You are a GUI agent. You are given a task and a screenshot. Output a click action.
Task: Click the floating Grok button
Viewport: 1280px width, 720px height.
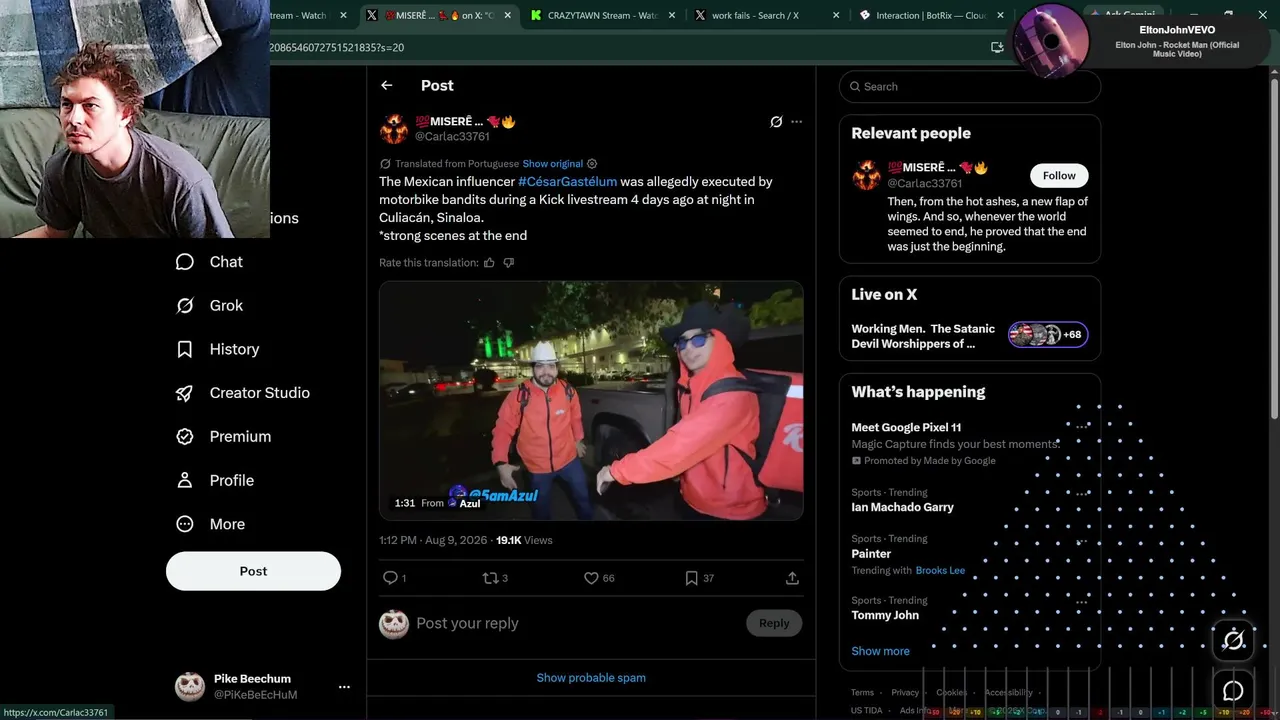(x=1233, y=640)
